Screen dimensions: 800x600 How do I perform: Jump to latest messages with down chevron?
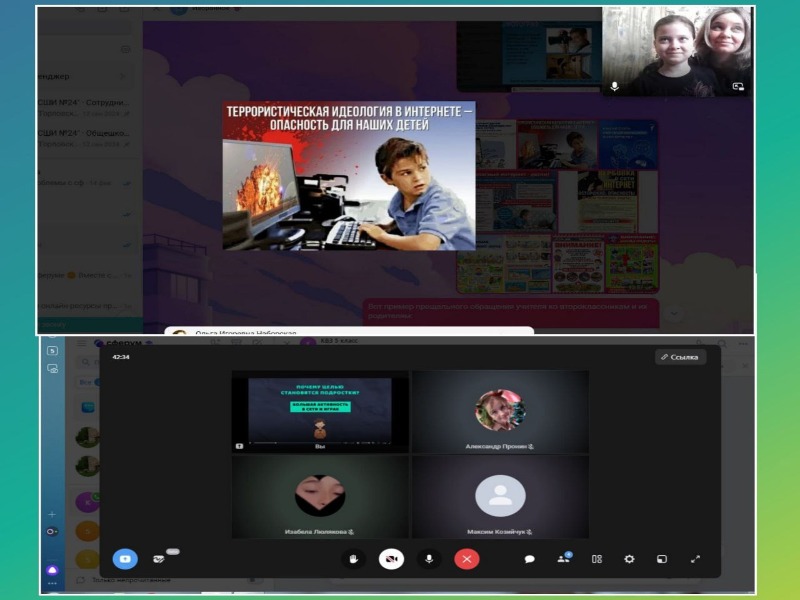point(673,313)
